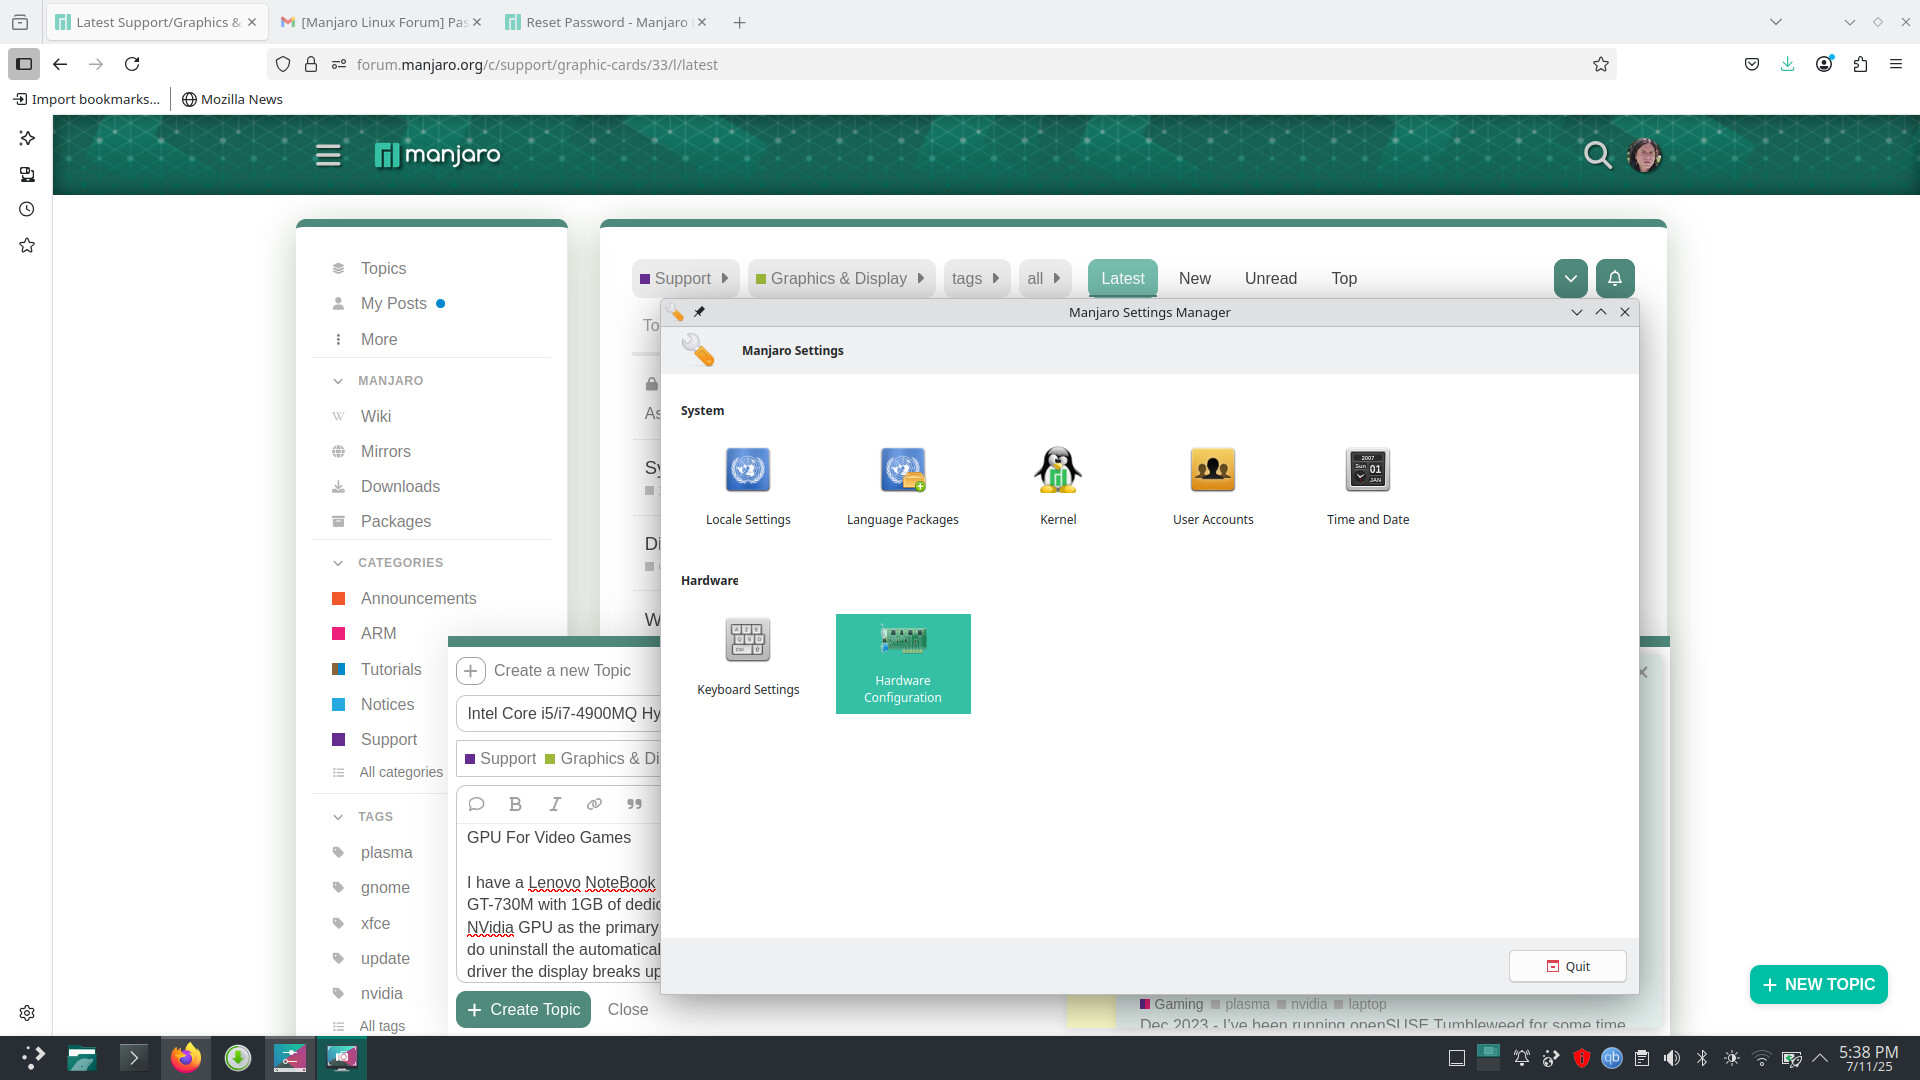Click Close link in composer

[x=628, y=1009]
